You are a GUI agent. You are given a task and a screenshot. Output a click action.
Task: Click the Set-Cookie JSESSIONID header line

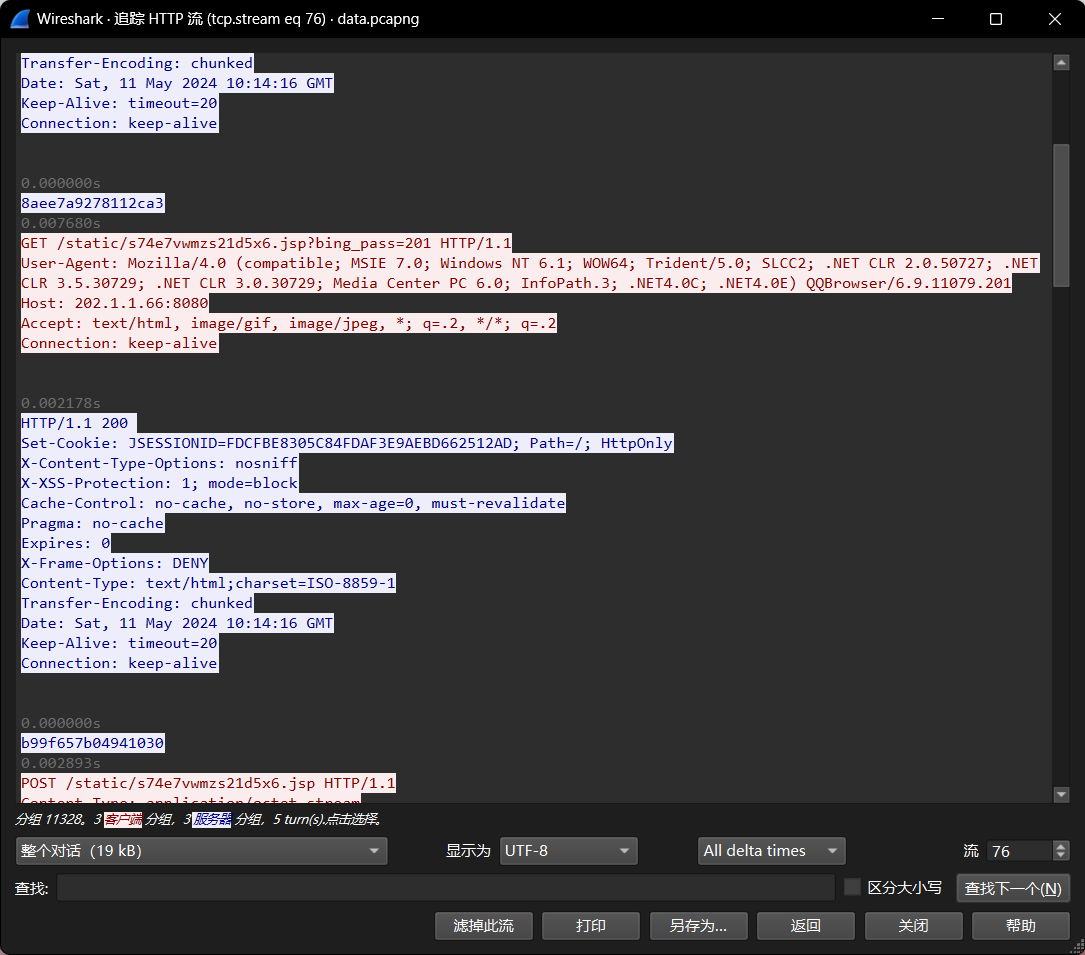347,443
